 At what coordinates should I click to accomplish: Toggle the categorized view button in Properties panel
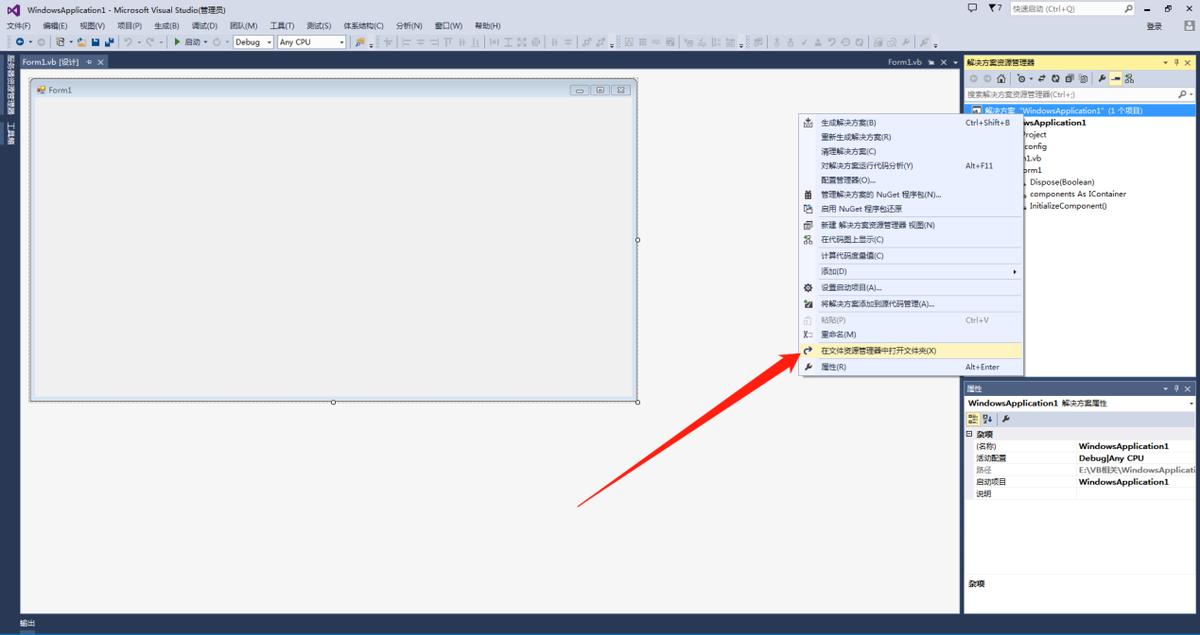[x=972, y=419]
